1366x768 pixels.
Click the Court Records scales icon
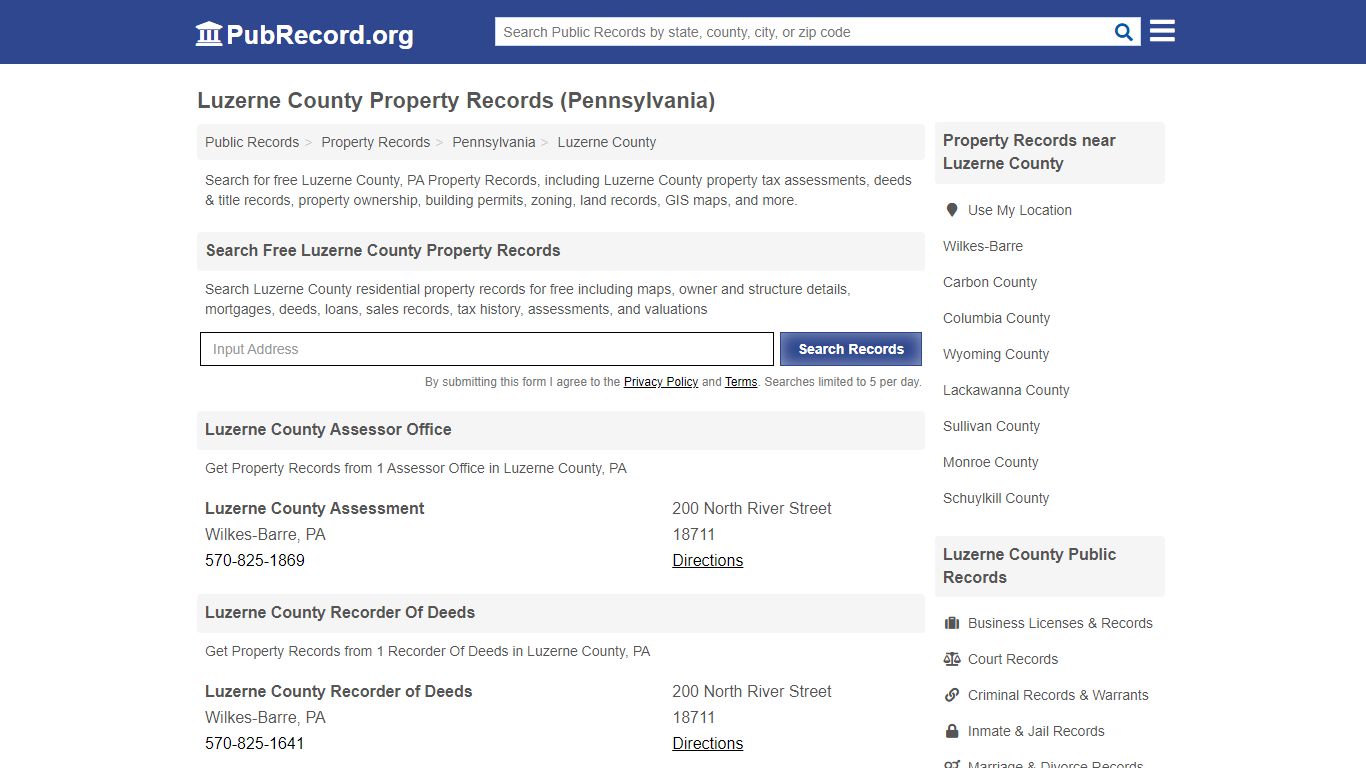point(952,659)
